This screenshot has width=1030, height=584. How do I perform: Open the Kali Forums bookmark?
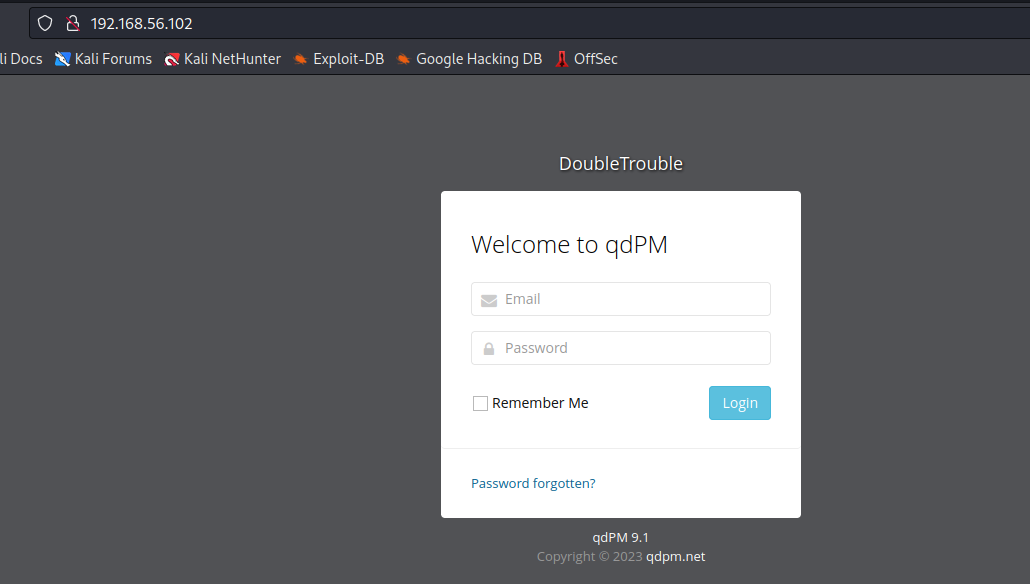103,59
